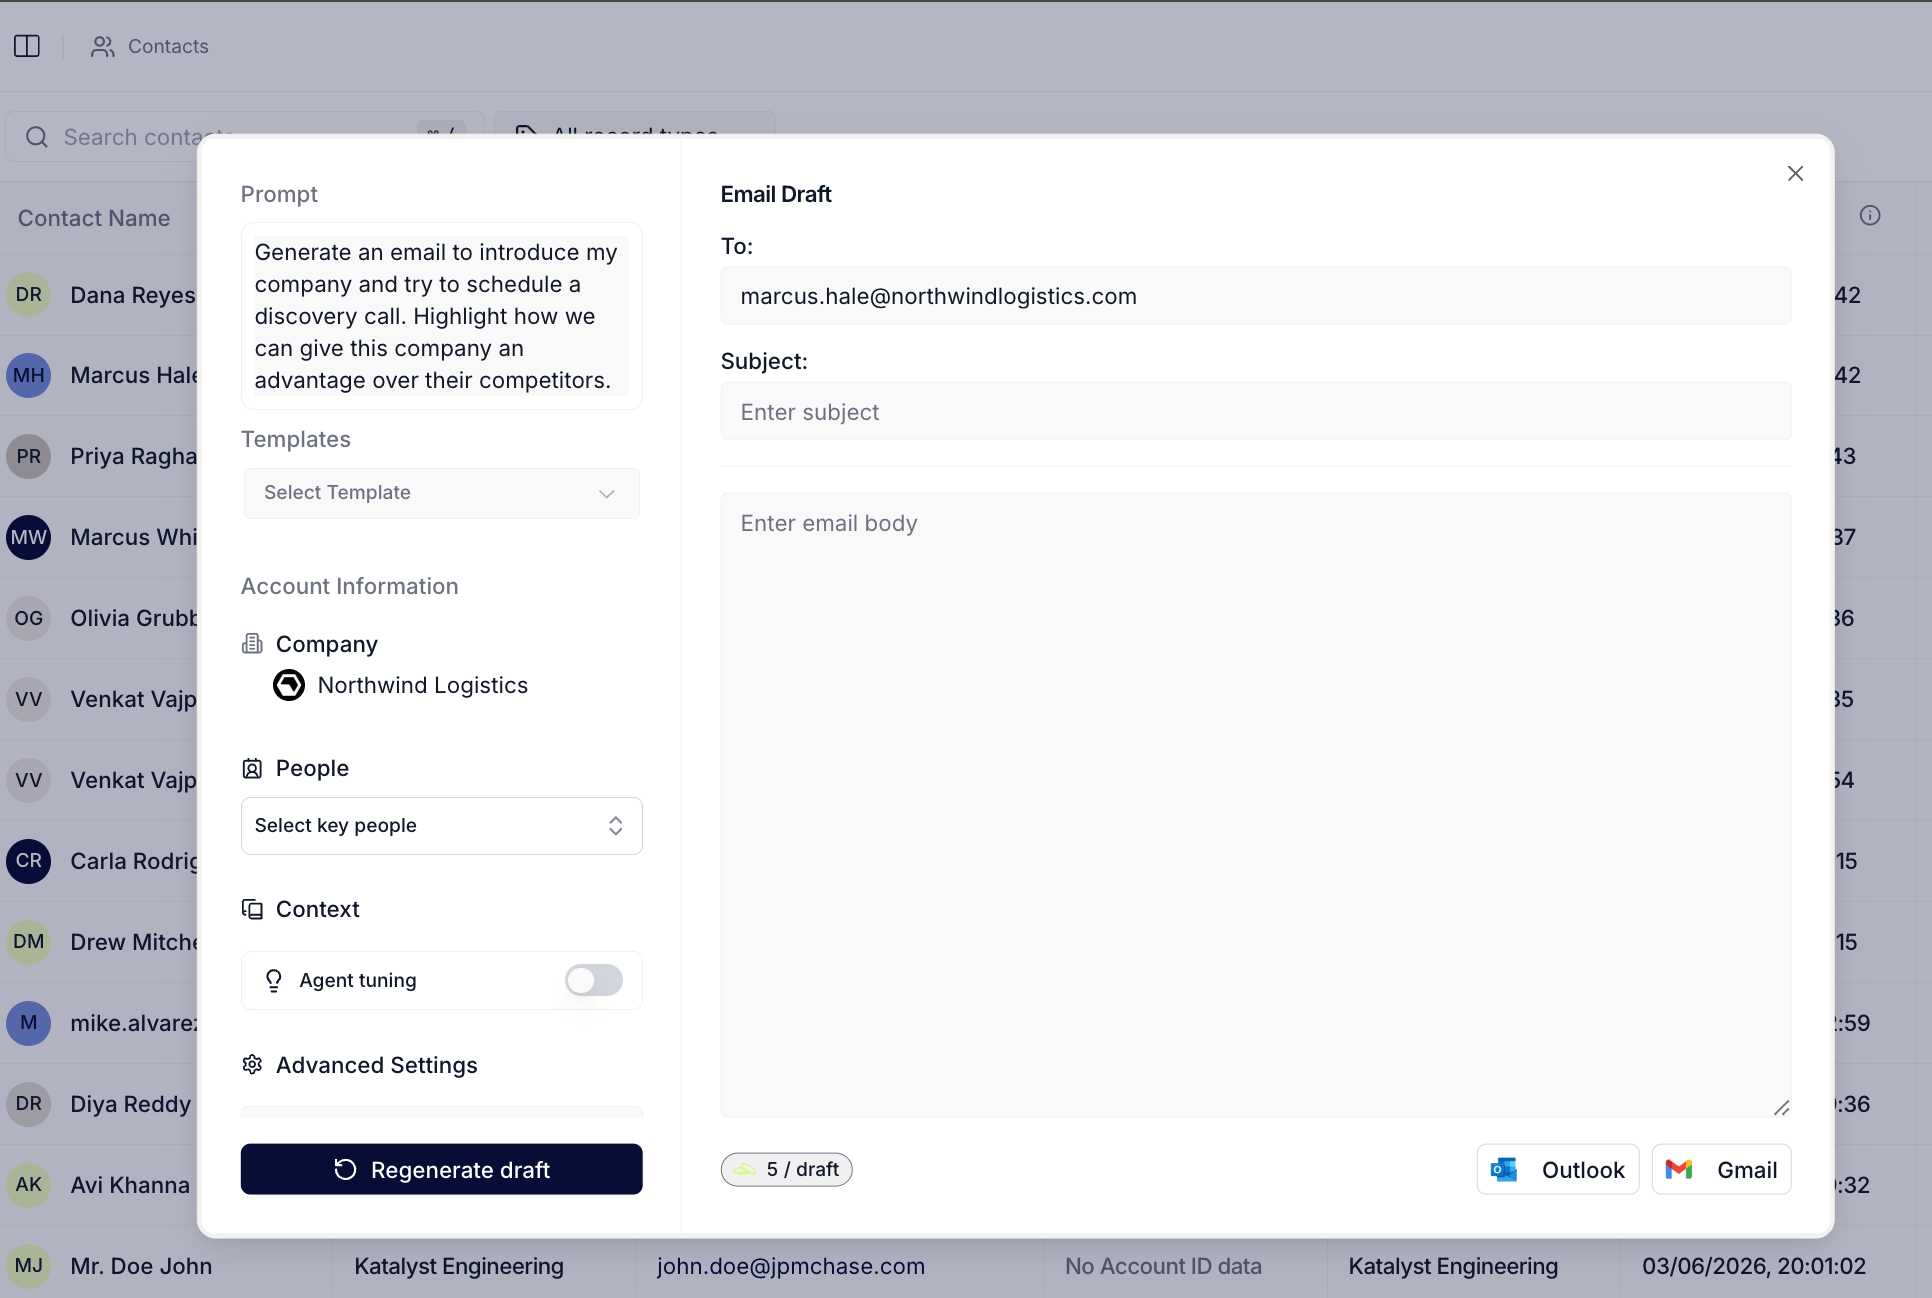Click the Contacts breadcrumb label

click(x=168, y=46)
